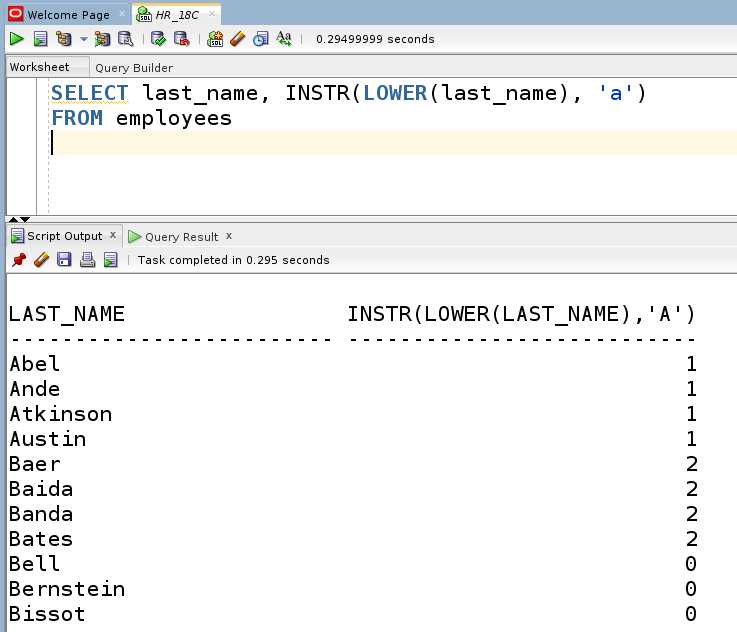This screenshot has width=737, height=632.
Task: Click the Run Statement green play icon
Action: 16,39
